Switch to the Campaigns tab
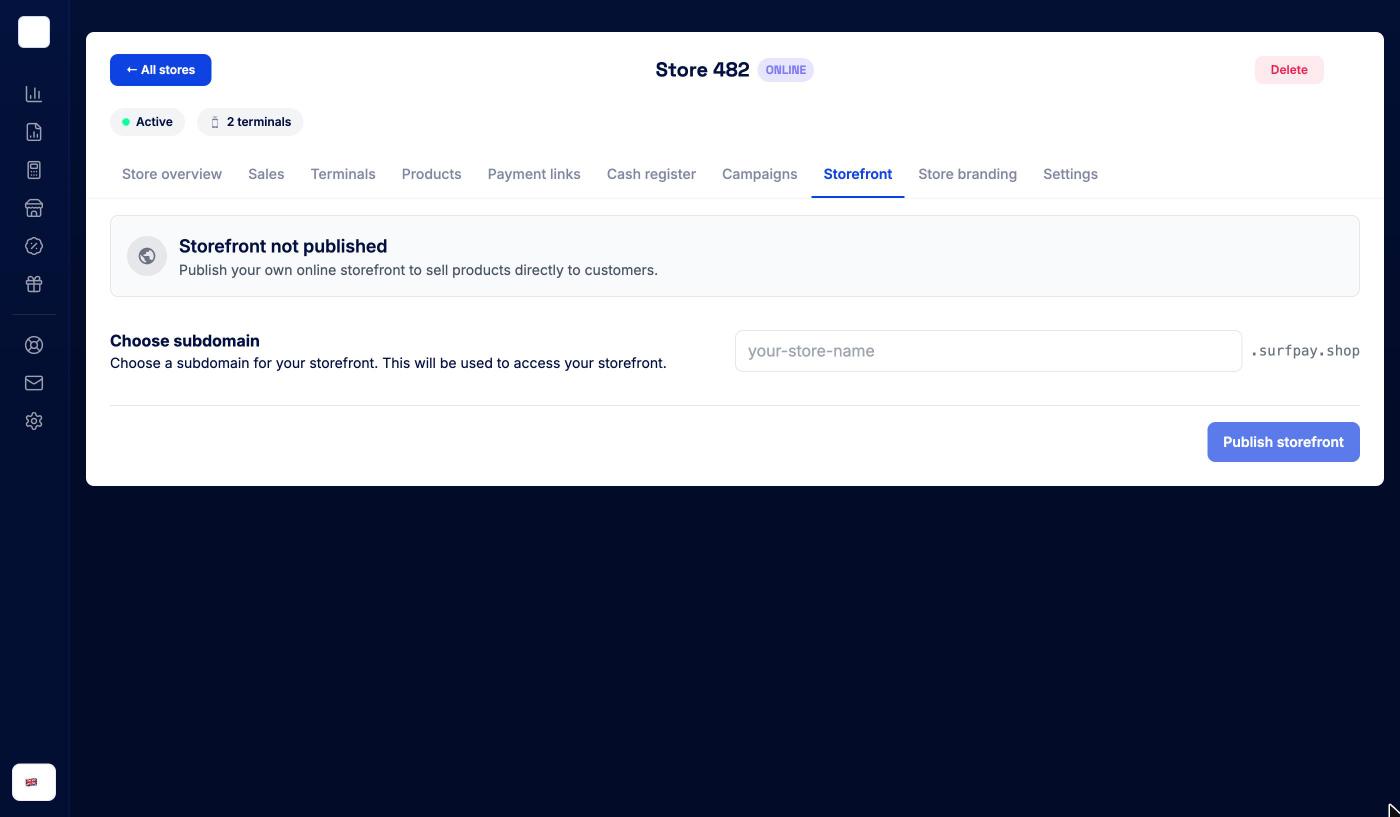This screenshot has height=817, width=1400. (760, 174)
